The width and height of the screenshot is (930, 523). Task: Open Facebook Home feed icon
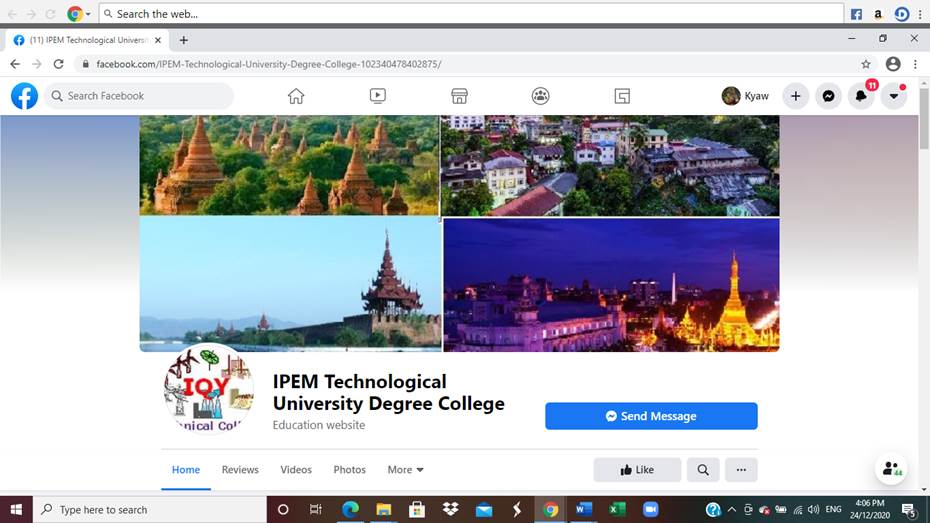click(296, 96)
